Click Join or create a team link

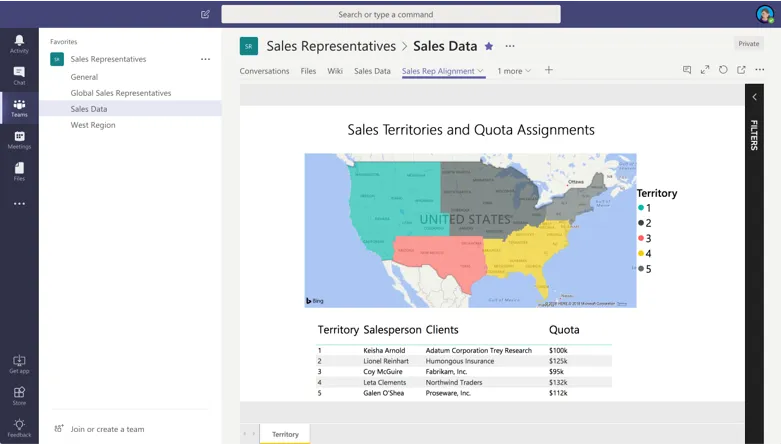pyautogui.click(x=107, y=429)
